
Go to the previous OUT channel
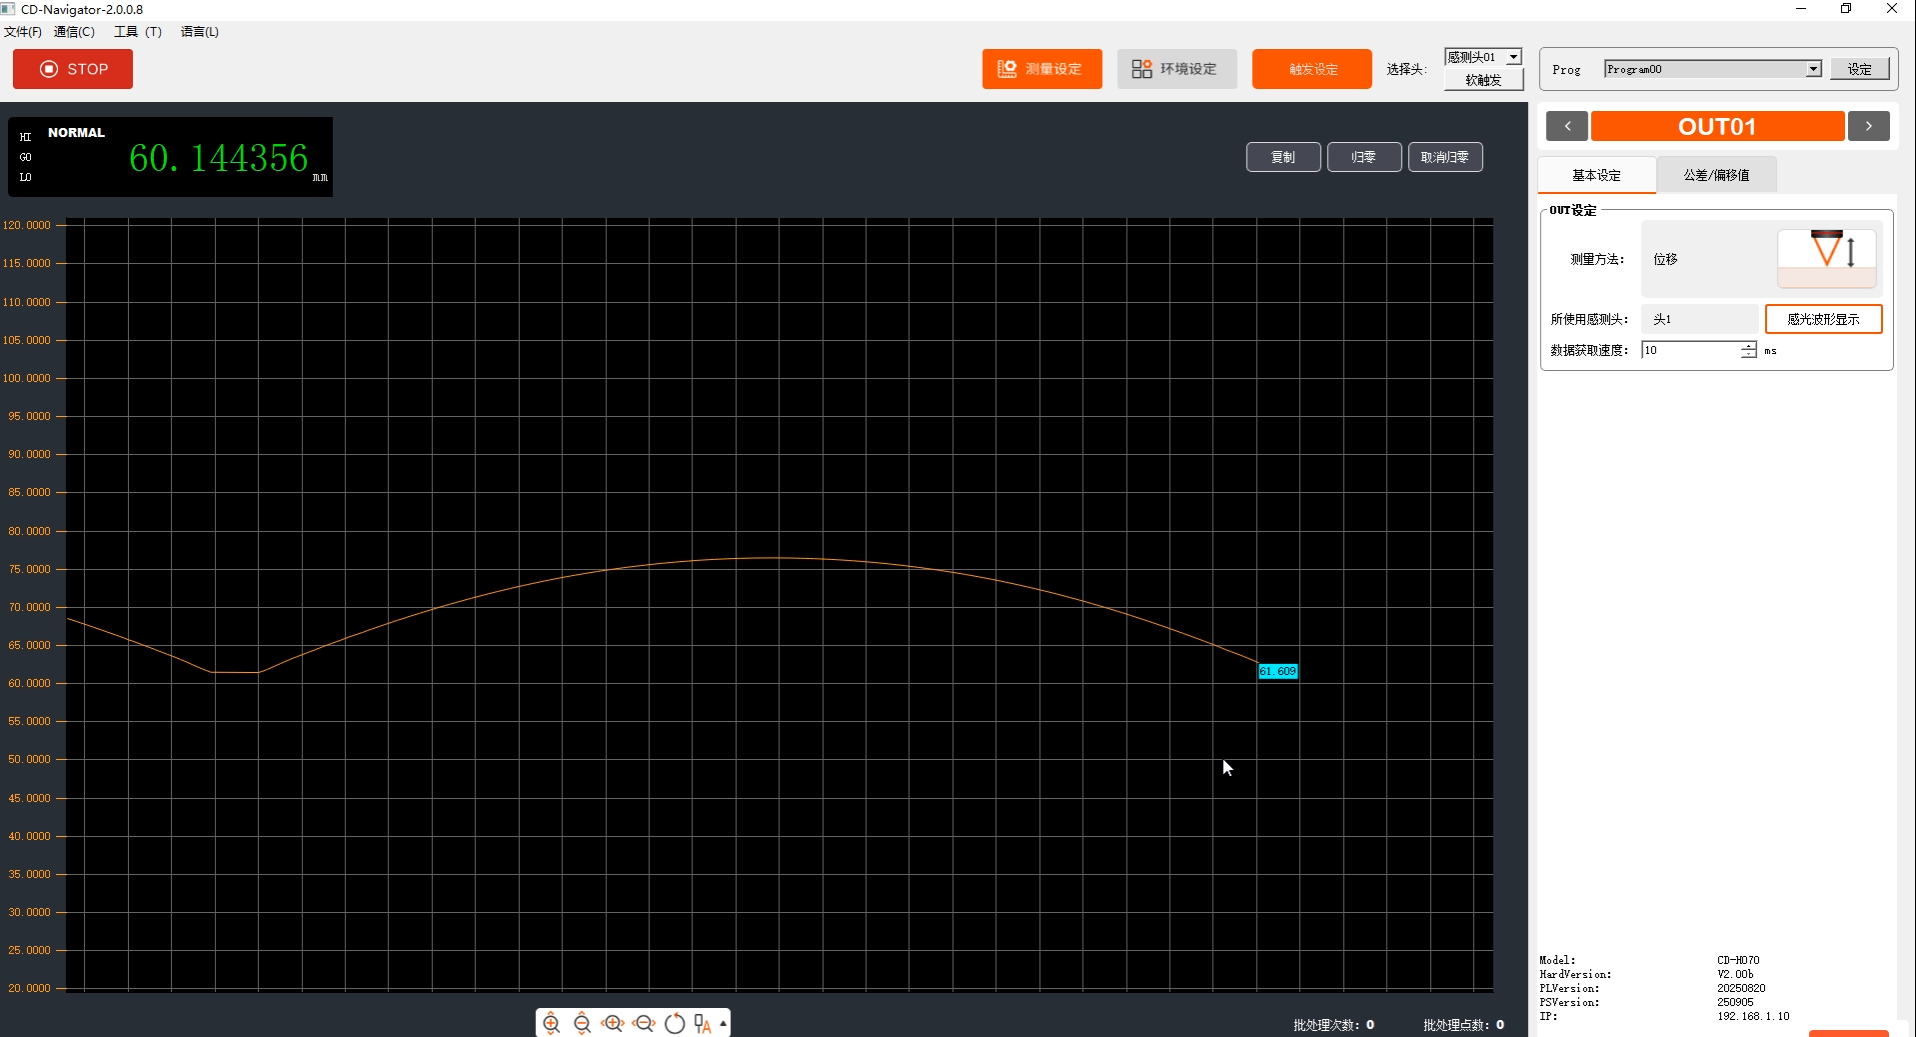[x=1567, y=126]
